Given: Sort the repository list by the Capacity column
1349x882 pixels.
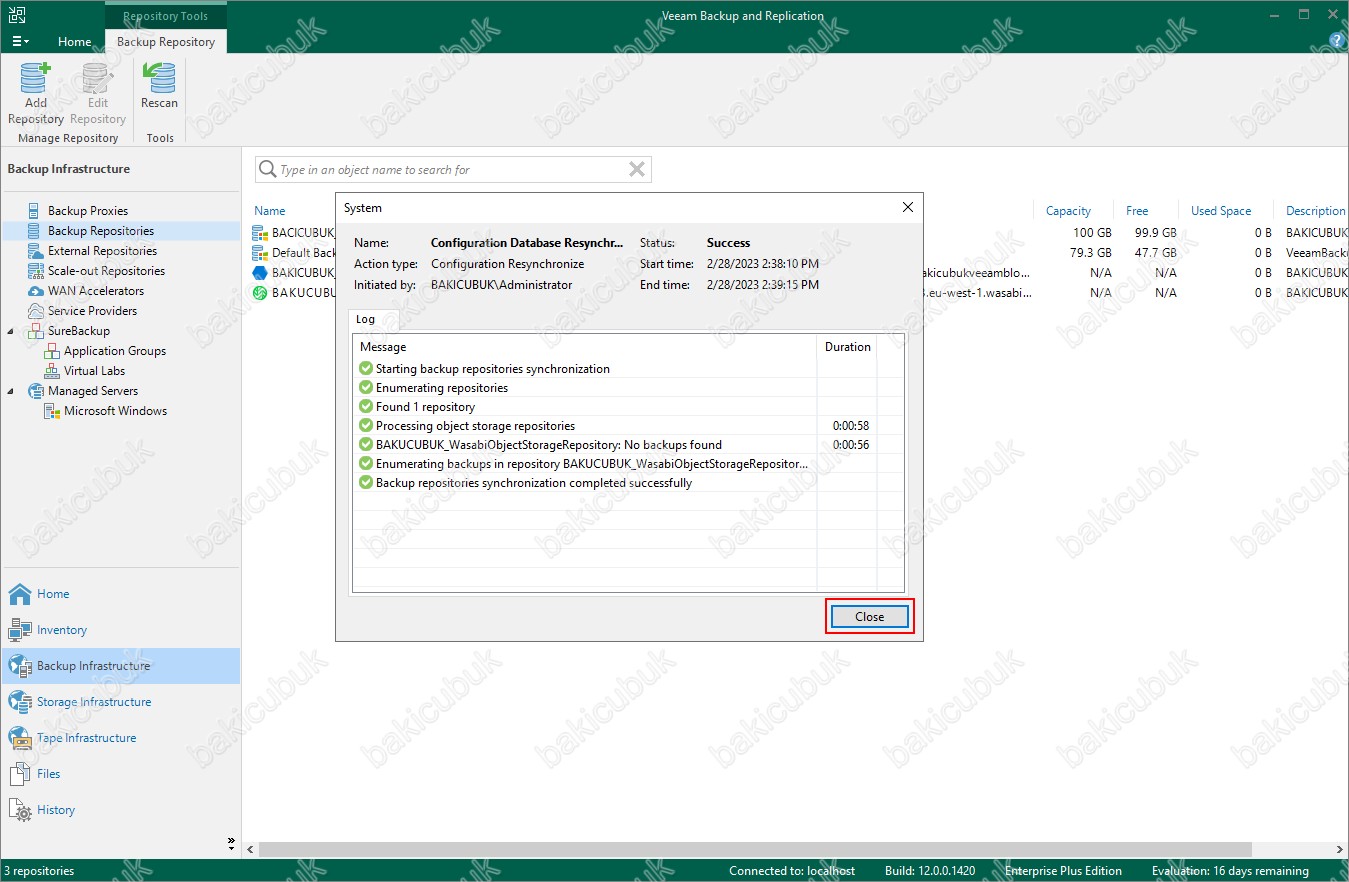Looking at the screenshot, I should [1068, 211].
